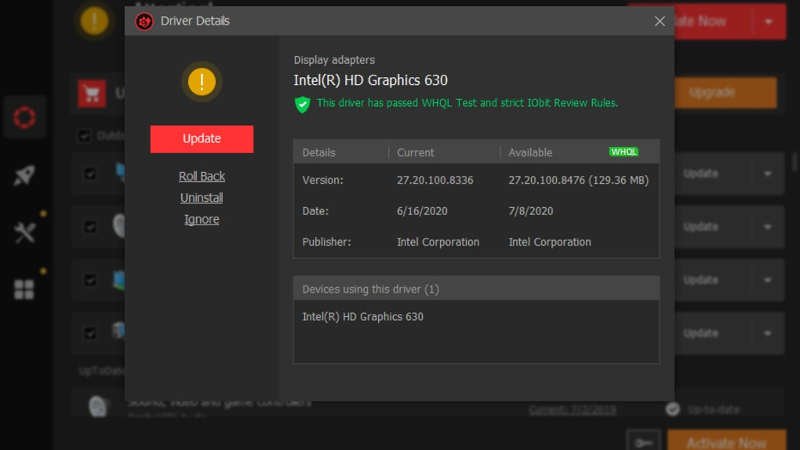
Task: Click the Available column header
Action: [x=530, y=153]
